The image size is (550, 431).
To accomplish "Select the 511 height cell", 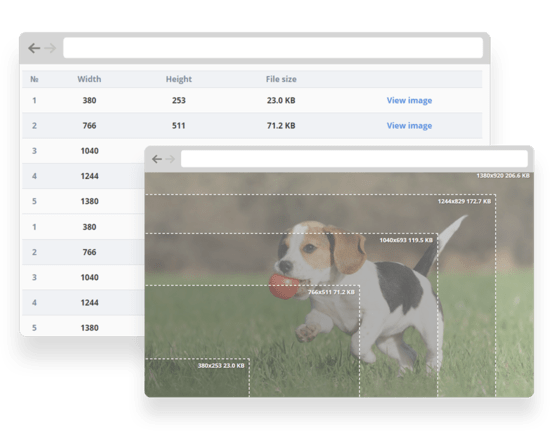I will (x=179, y=126).
